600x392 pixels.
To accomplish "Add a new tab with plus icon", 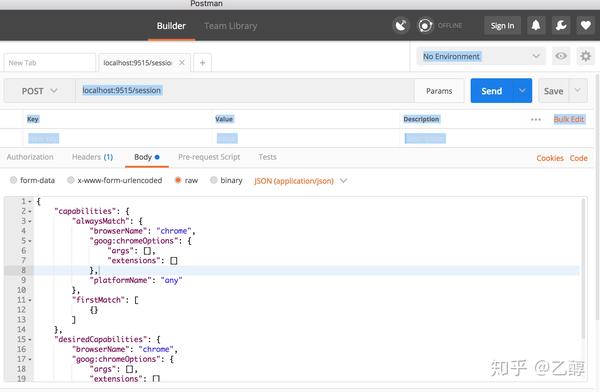I will [202, 63].
